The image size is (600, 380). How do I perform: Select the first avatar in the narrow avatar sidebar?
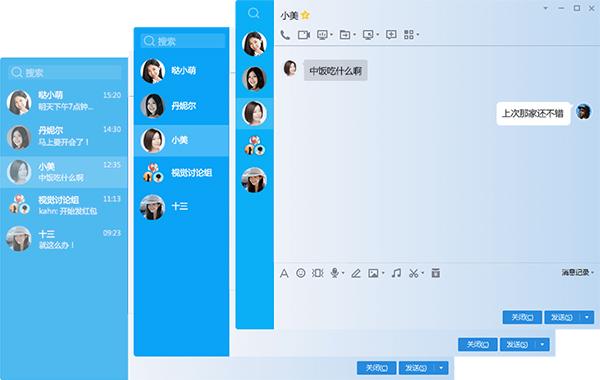coord(254,44)
